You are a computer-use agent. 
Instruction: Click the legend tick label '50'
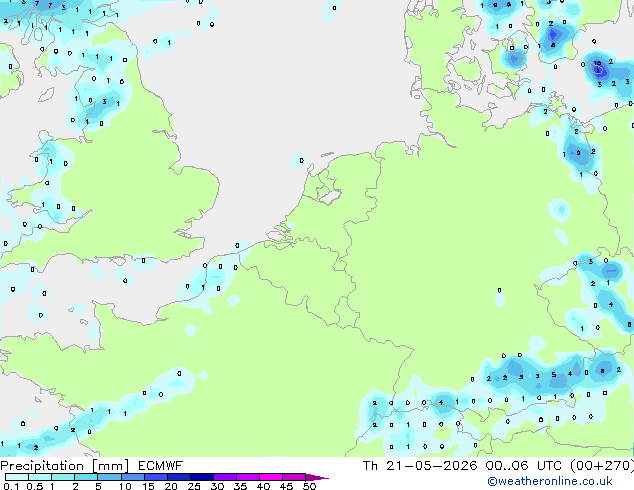309,486
